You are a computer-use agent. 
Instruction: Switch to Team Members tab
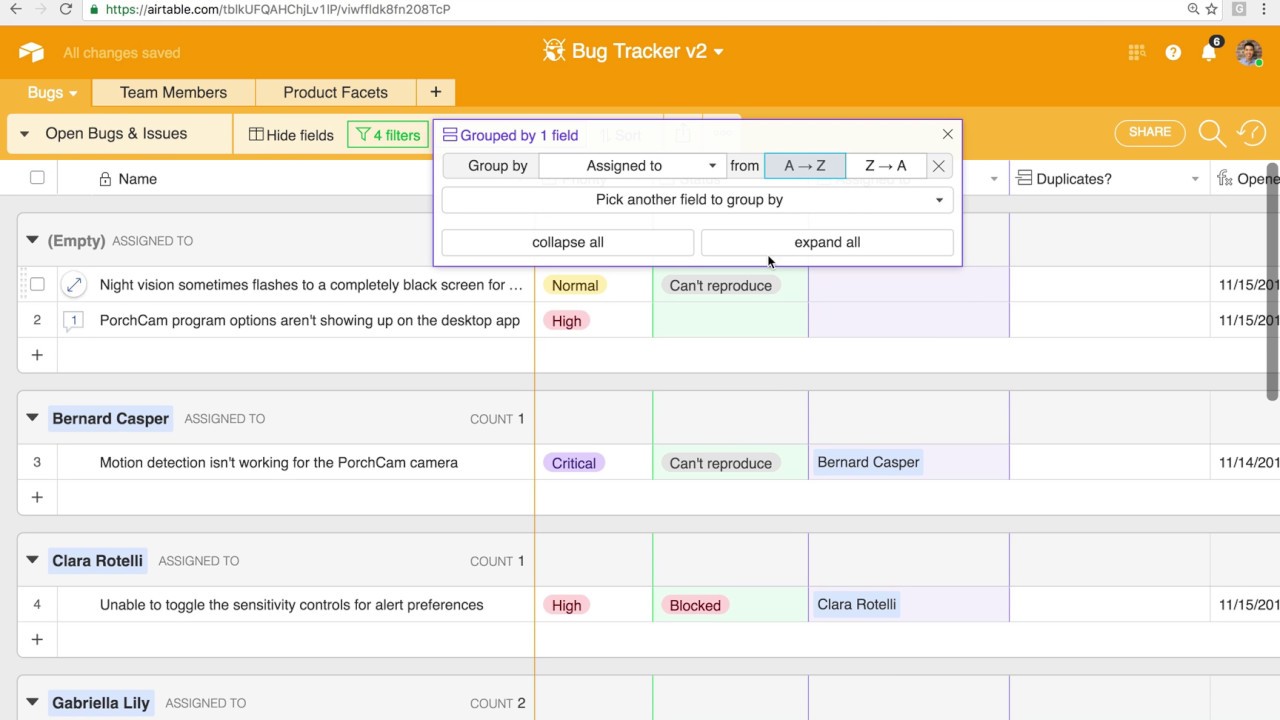[x=173, y=92]
